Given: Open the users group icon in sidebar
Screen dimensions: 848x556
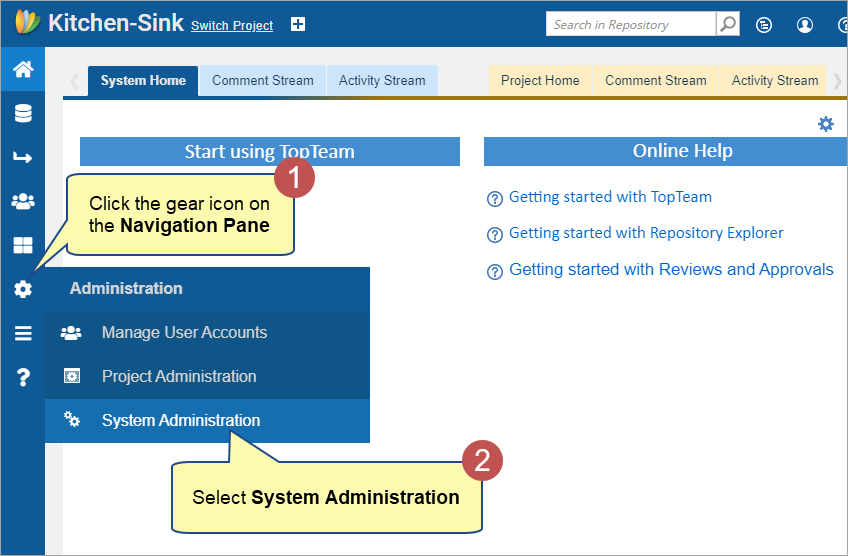Looking at the screenshot, I should click(x=23, y=201).
